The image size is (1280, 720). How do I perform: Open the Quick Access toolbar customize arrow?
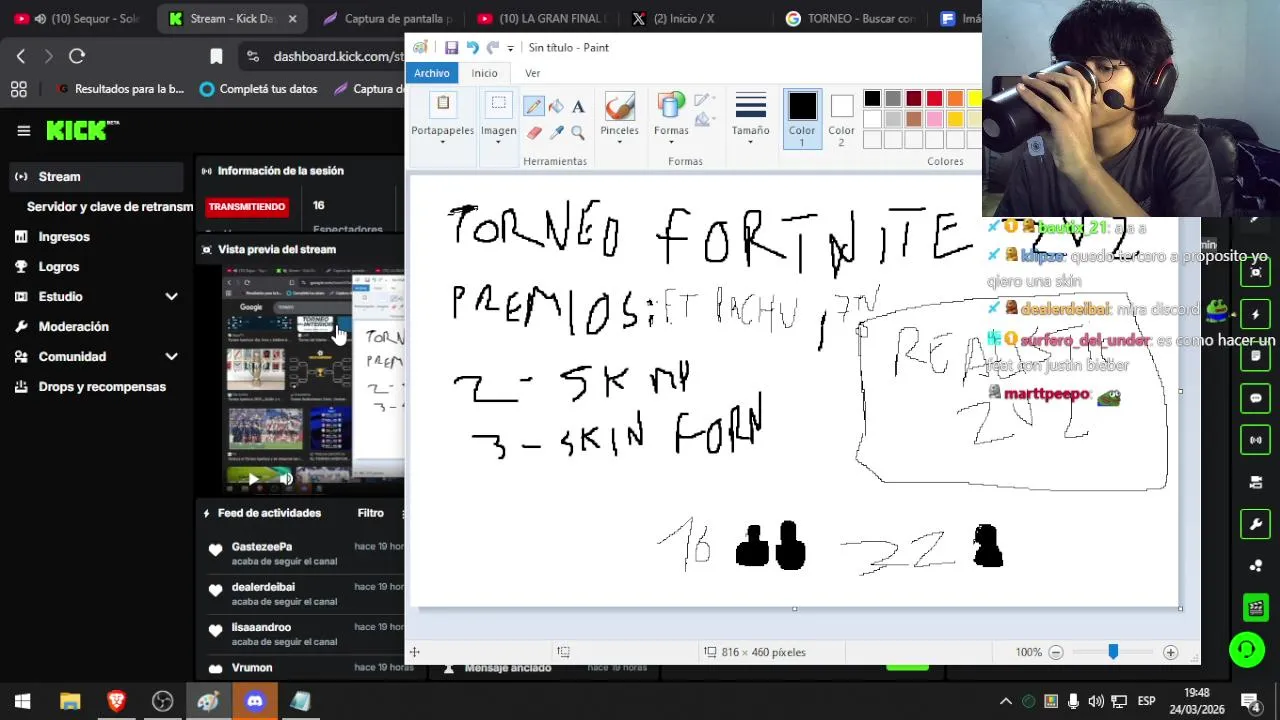point(510,48)
